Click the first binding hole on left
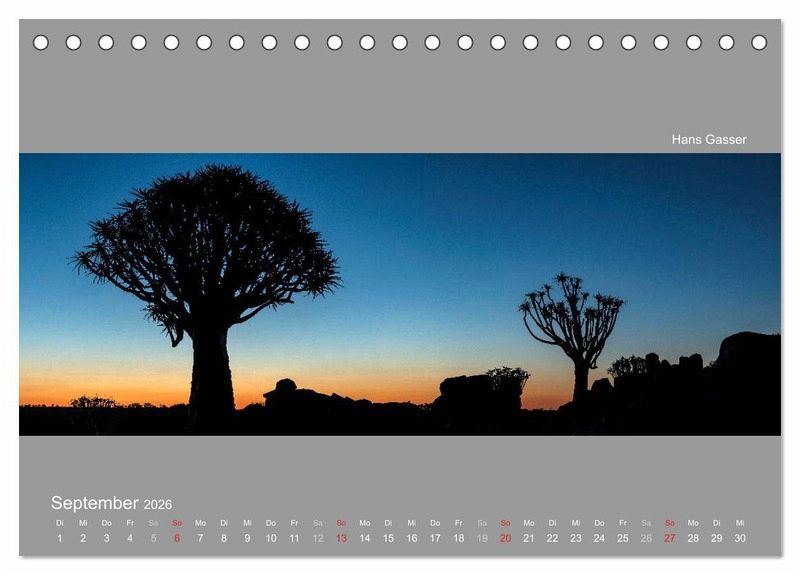This screenshot has width=800, height=575. click(x=41, y=42)
